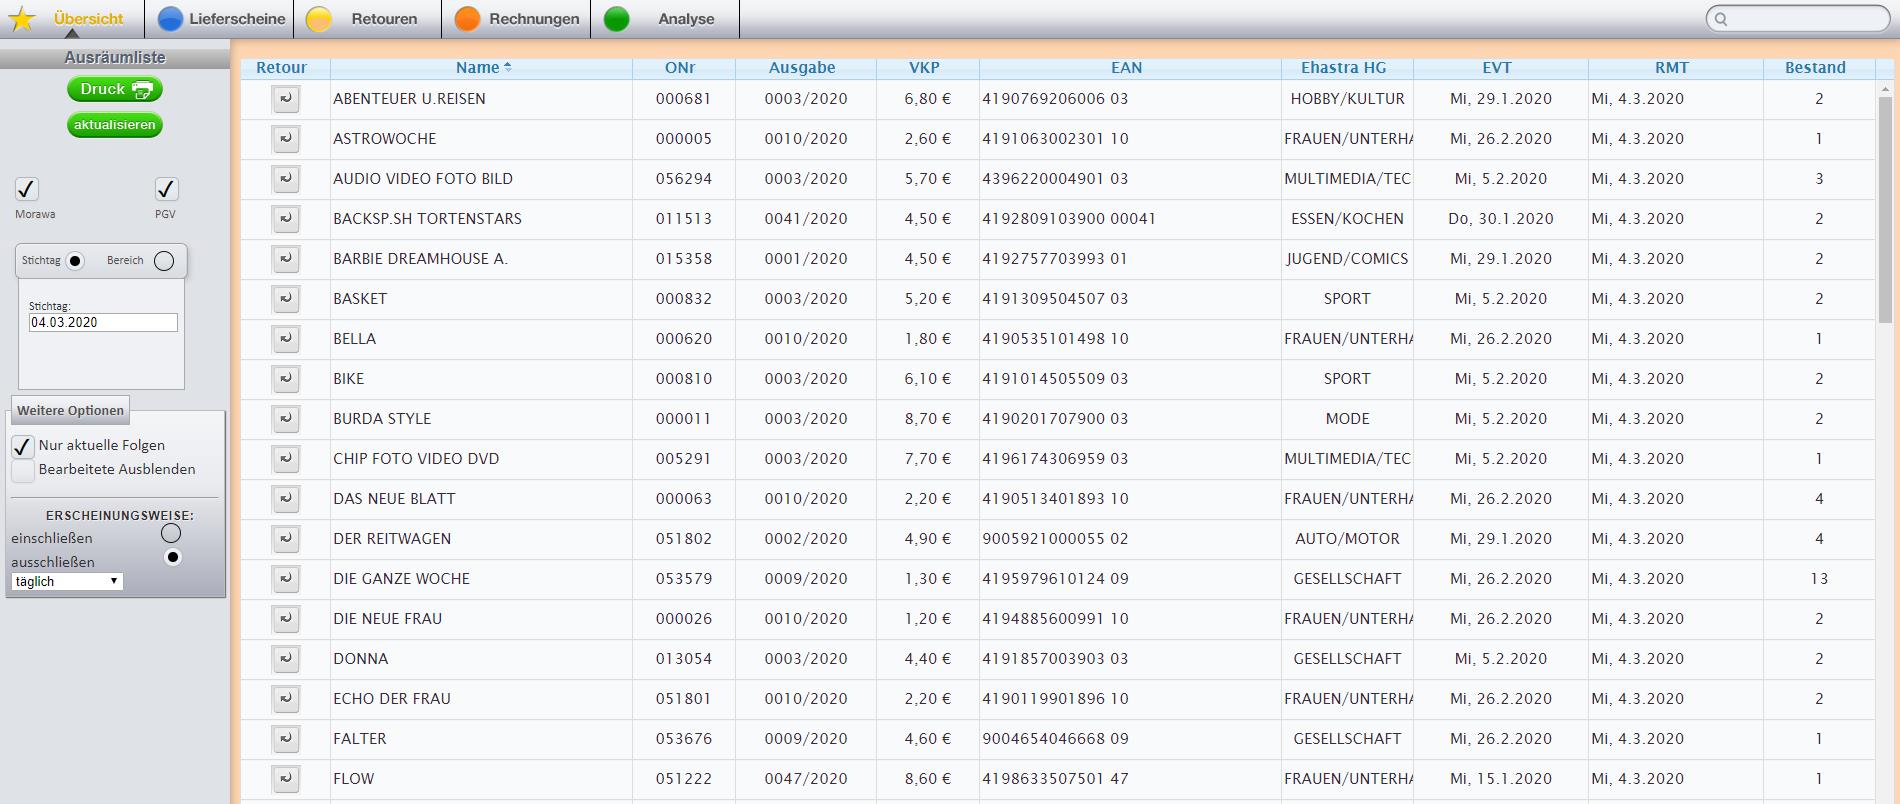Open the Weitere Optionen tab

[x=70, y=410]
